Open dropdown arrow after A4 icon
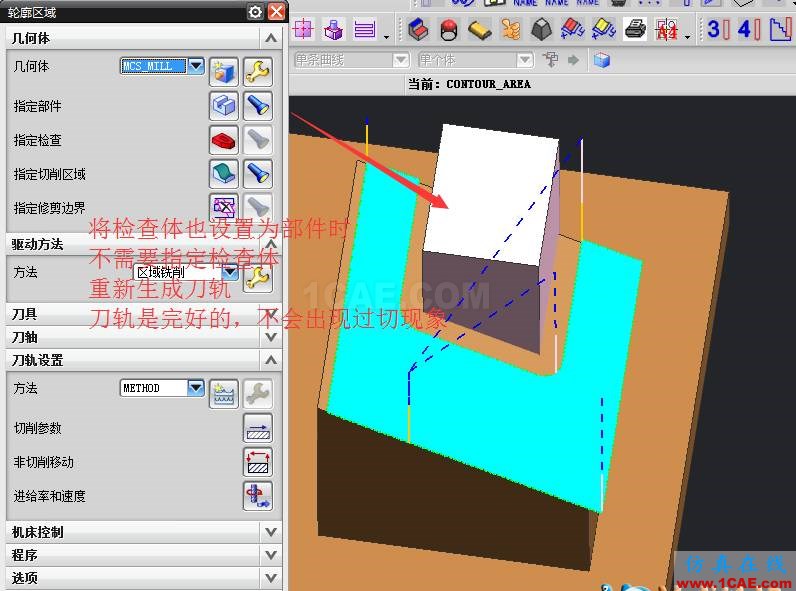 coord(687,37)
